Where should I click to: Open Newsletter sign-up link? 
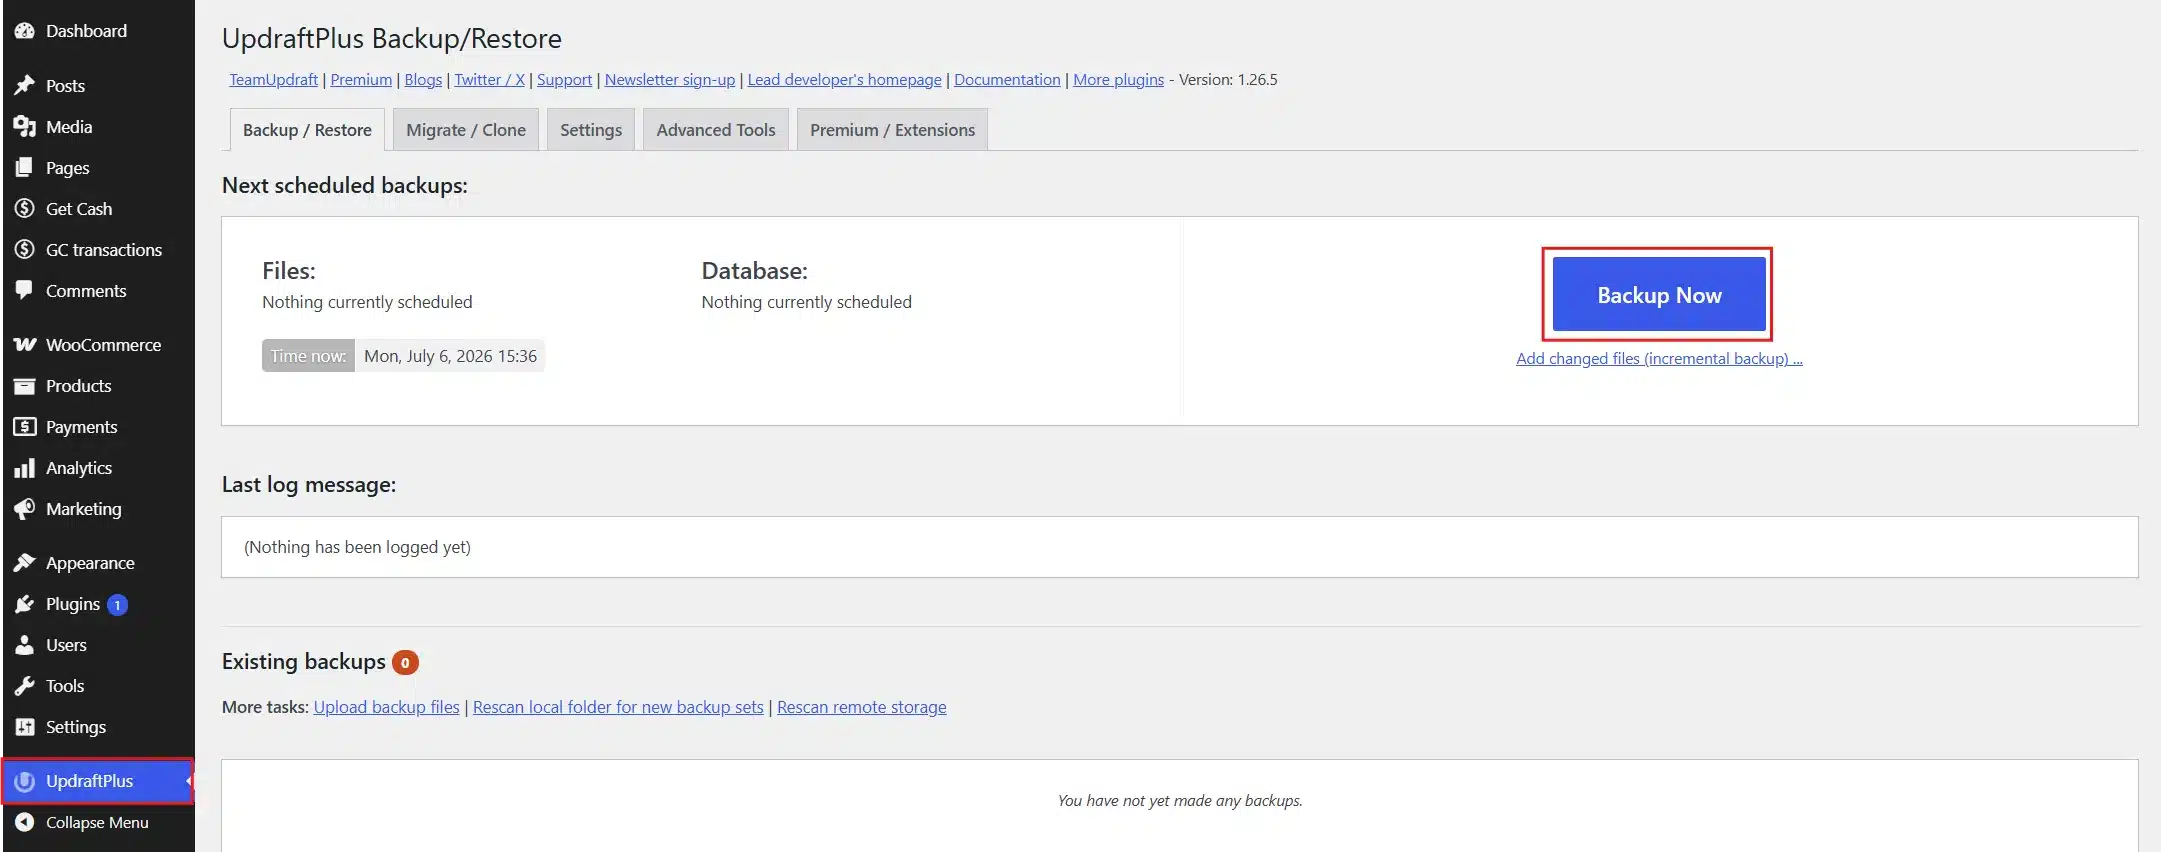(x=670, y=80)
